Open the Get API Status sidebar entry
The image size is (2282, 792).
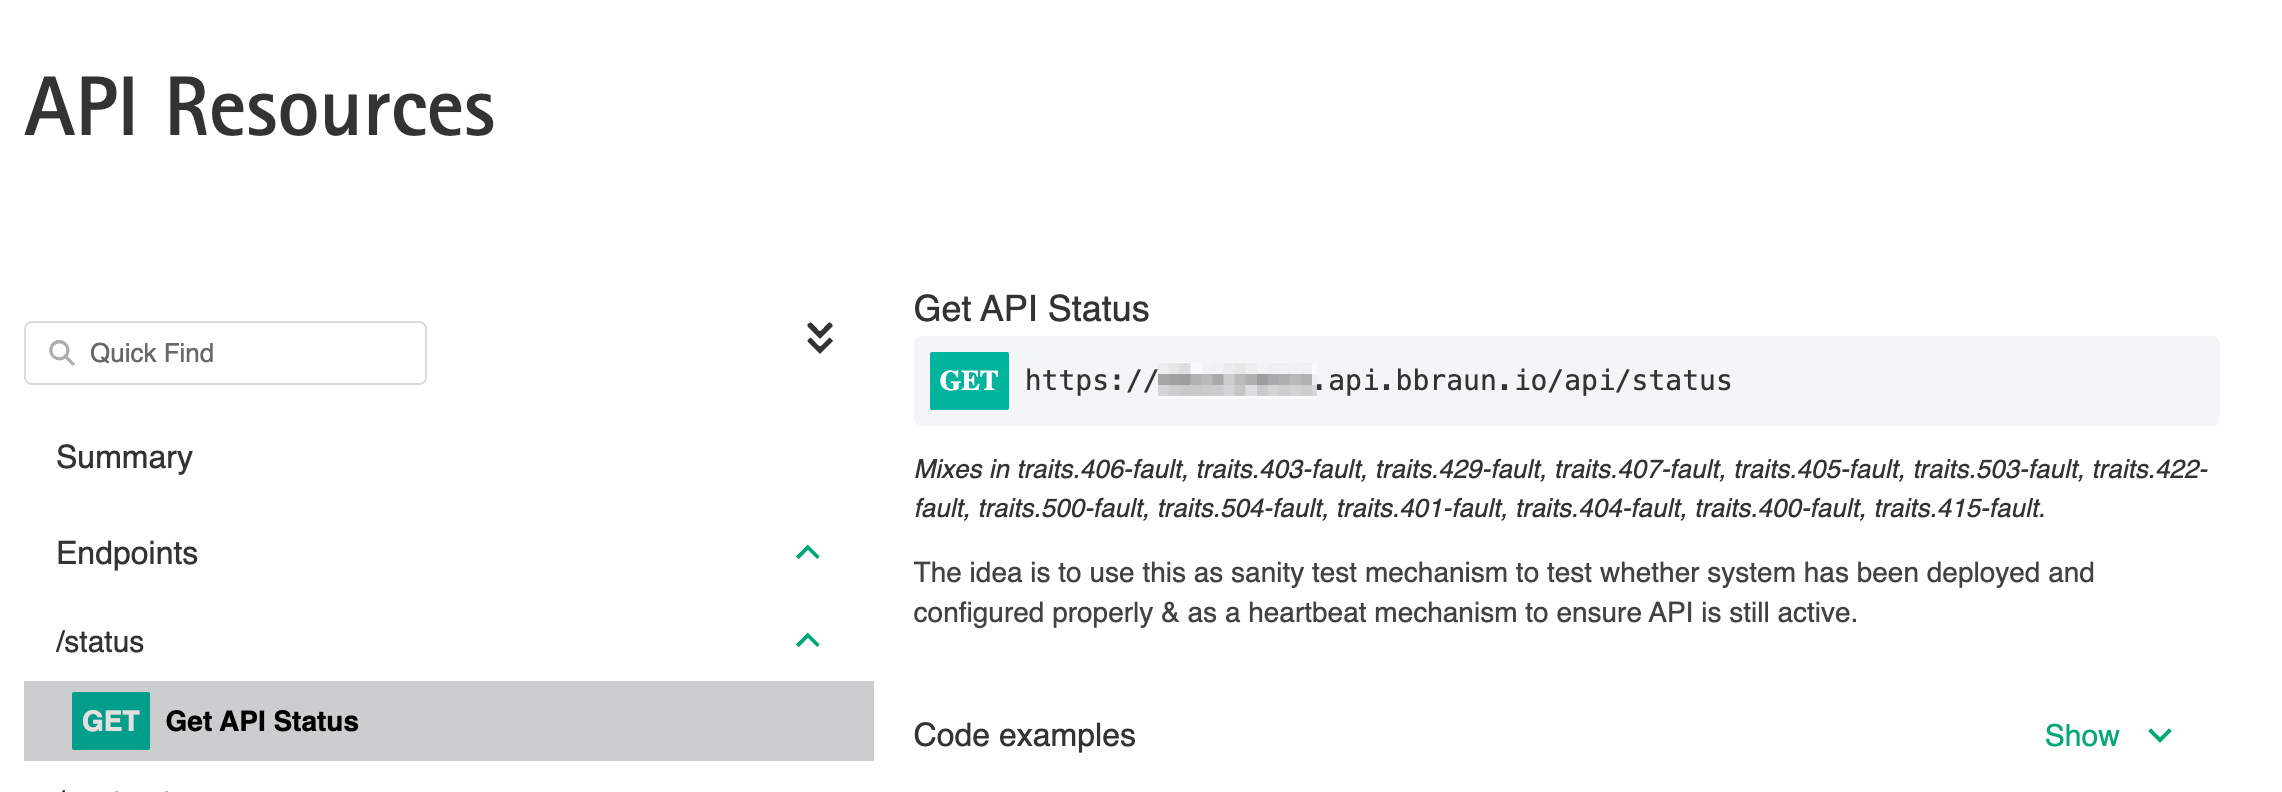pos(262,721)
